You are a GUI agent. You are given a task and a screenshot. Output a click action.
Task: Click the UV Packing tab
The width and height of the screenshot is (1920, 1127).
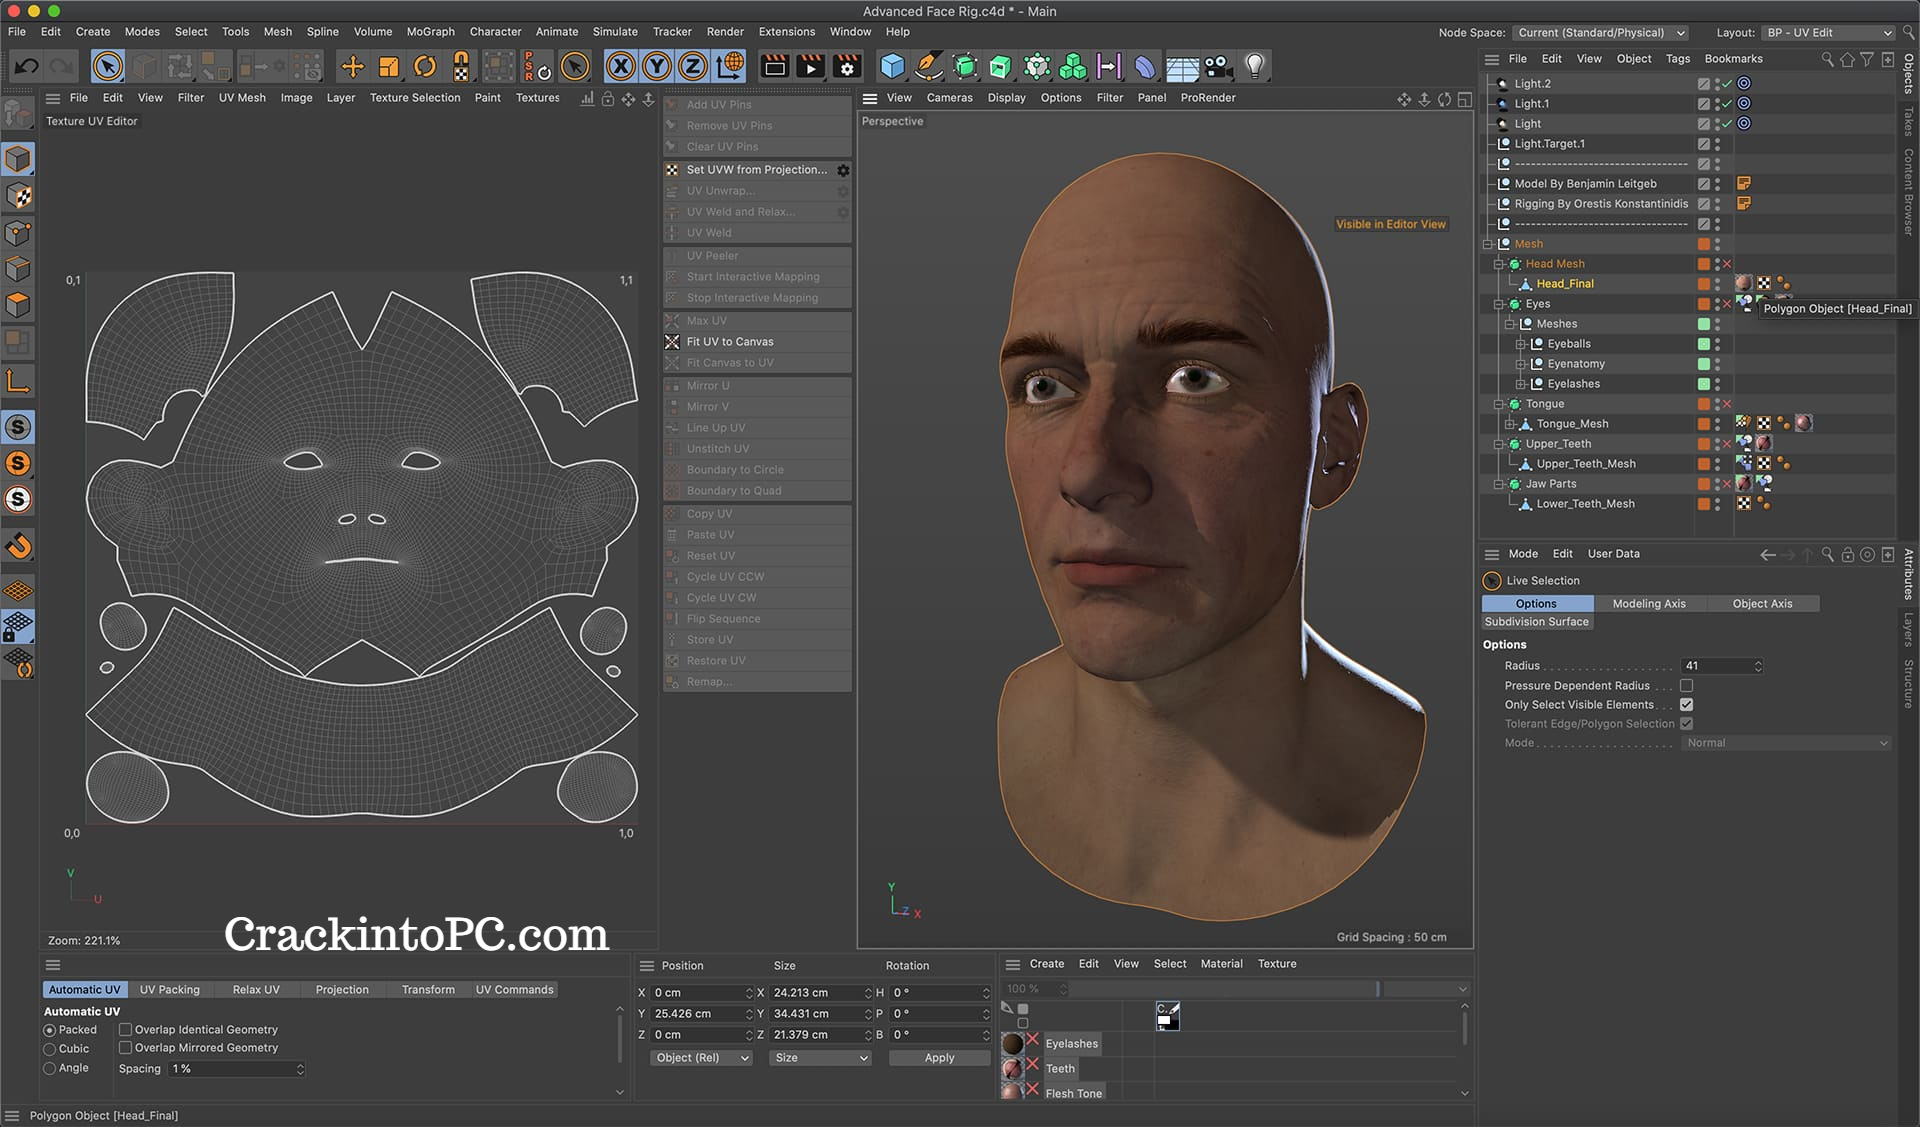click(x=168, y=989)
